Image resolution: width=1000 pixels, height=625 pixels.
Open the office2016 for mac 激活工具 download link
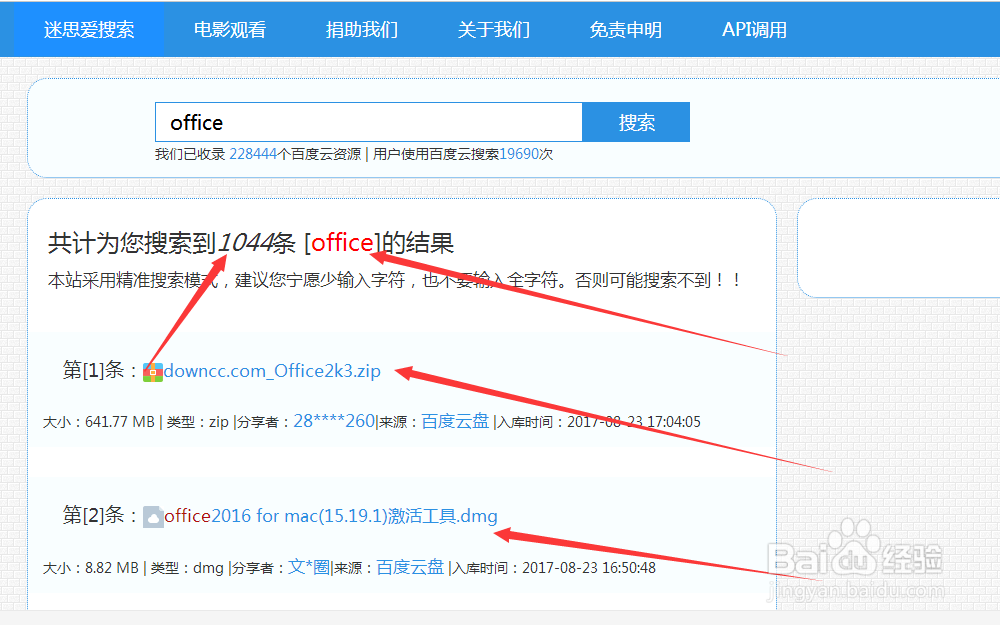[330, 515]
